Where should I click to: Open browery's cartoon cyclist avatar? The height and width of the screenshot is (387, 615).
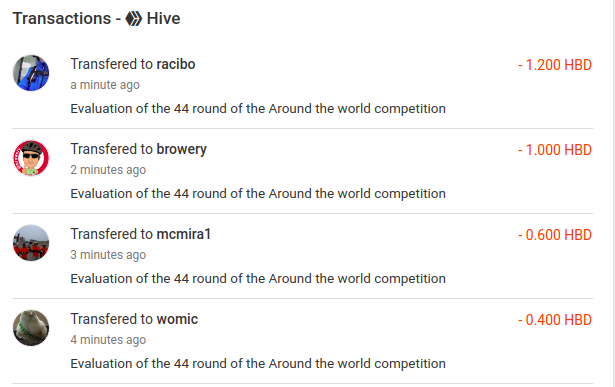(31, 158)
